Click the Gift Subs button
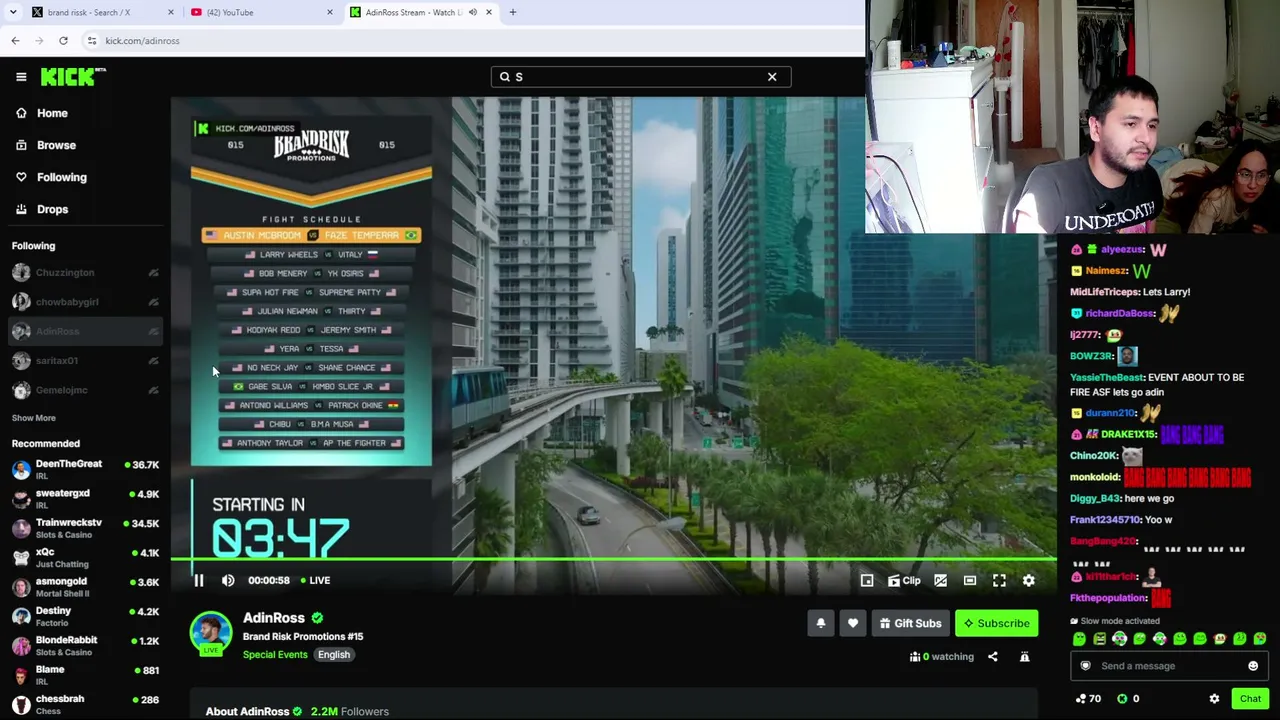 (910, 623)
